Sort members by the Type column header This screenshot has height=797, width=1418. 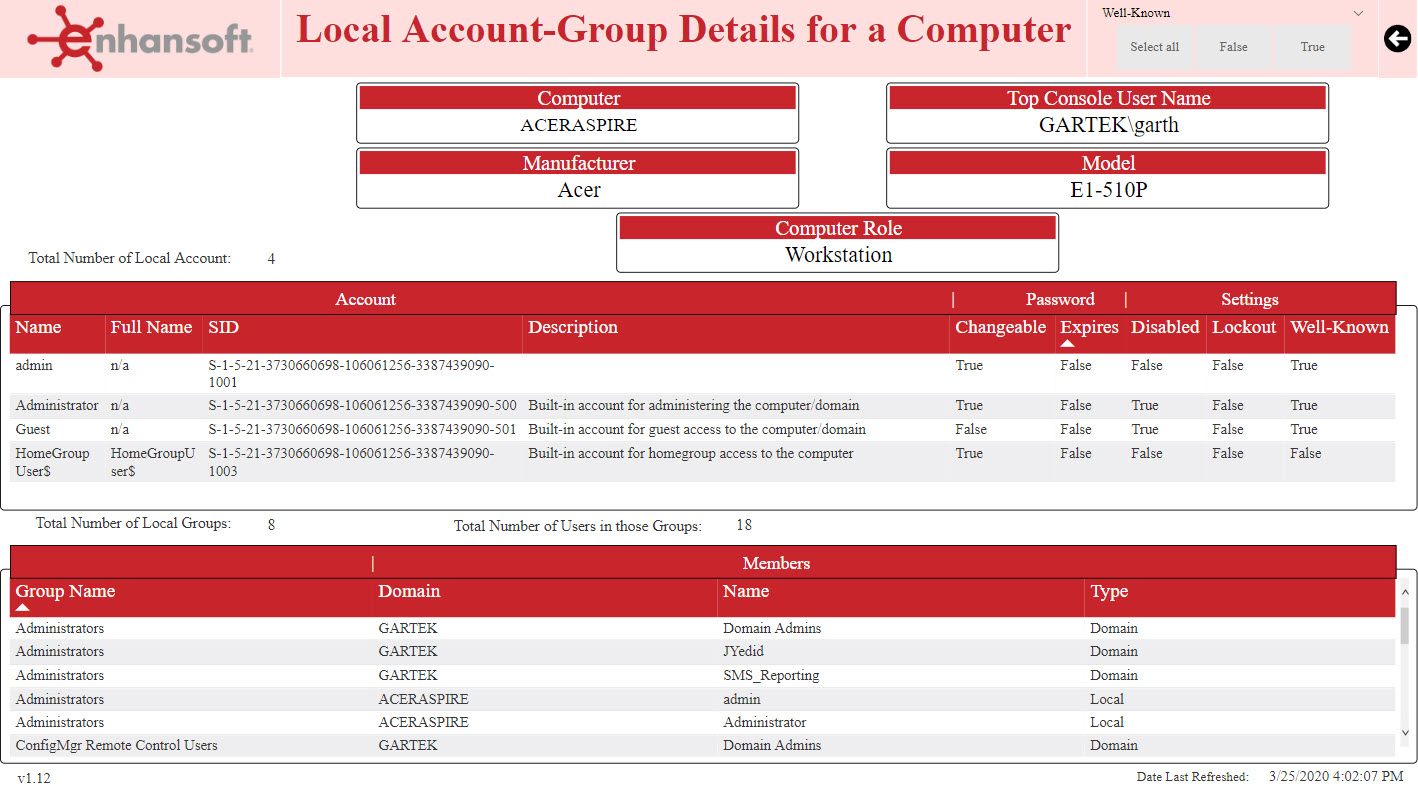pos(1108,591)
